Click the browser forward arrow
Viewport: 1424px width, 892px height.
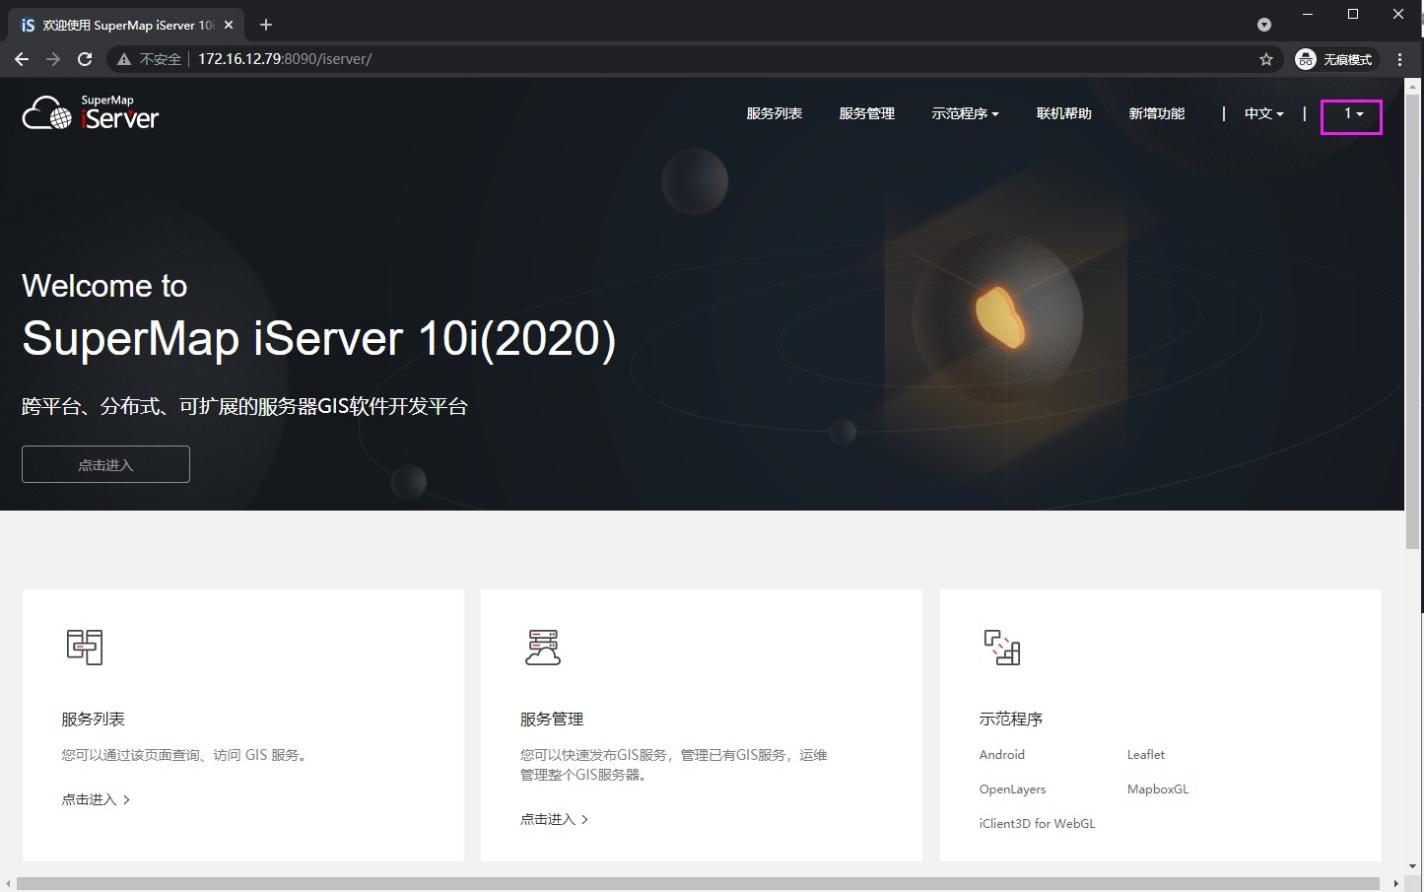click(53, 59)
